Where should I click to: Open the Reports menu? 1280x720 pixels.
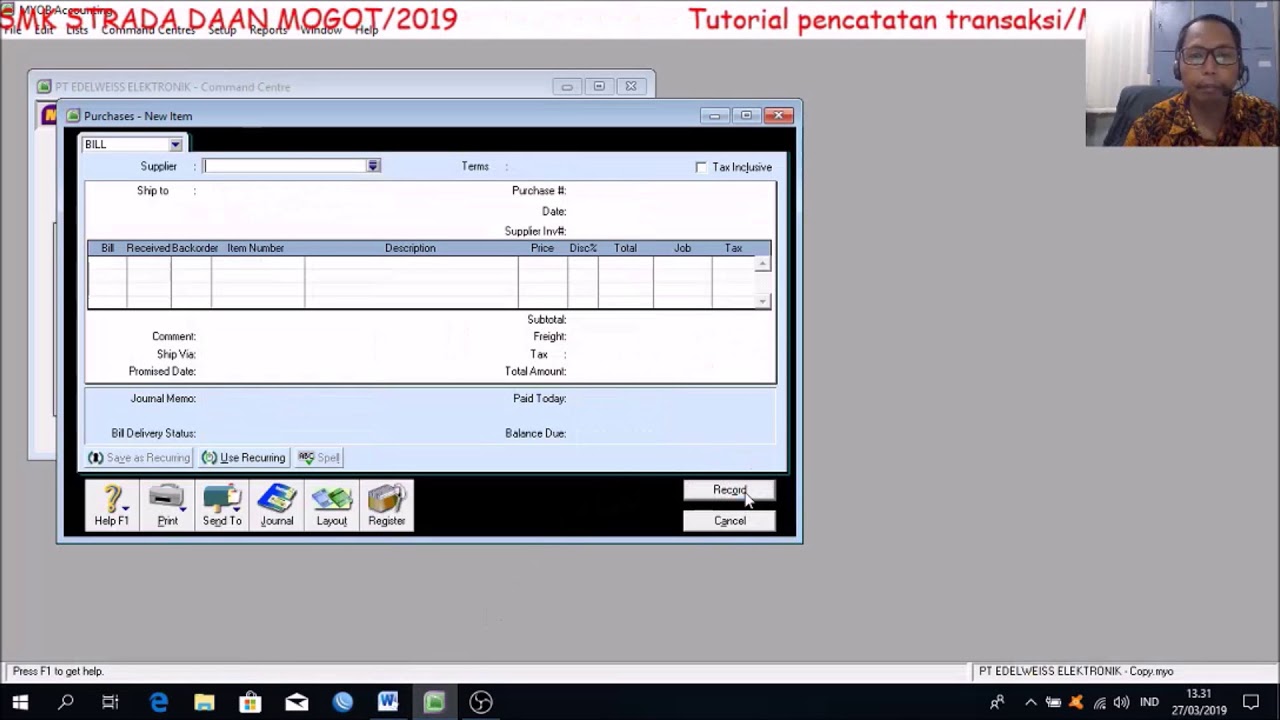268,30
